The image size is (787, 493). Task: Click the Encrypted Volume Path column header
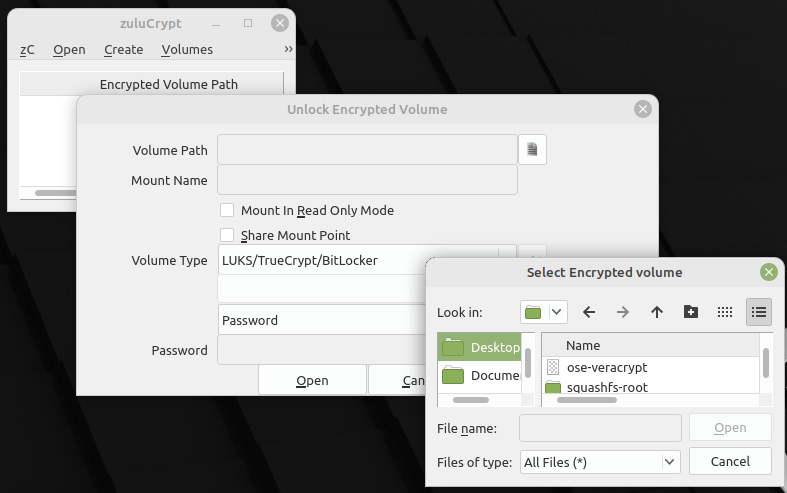(152, 84)
